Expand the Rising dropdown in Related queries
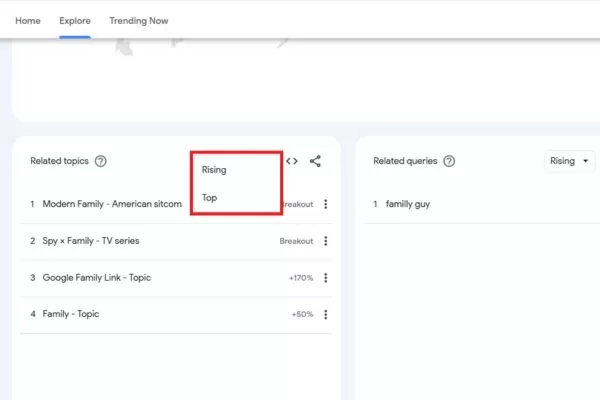Image resolution: width=600 pixels, height=400 pixels. (569, 161)
